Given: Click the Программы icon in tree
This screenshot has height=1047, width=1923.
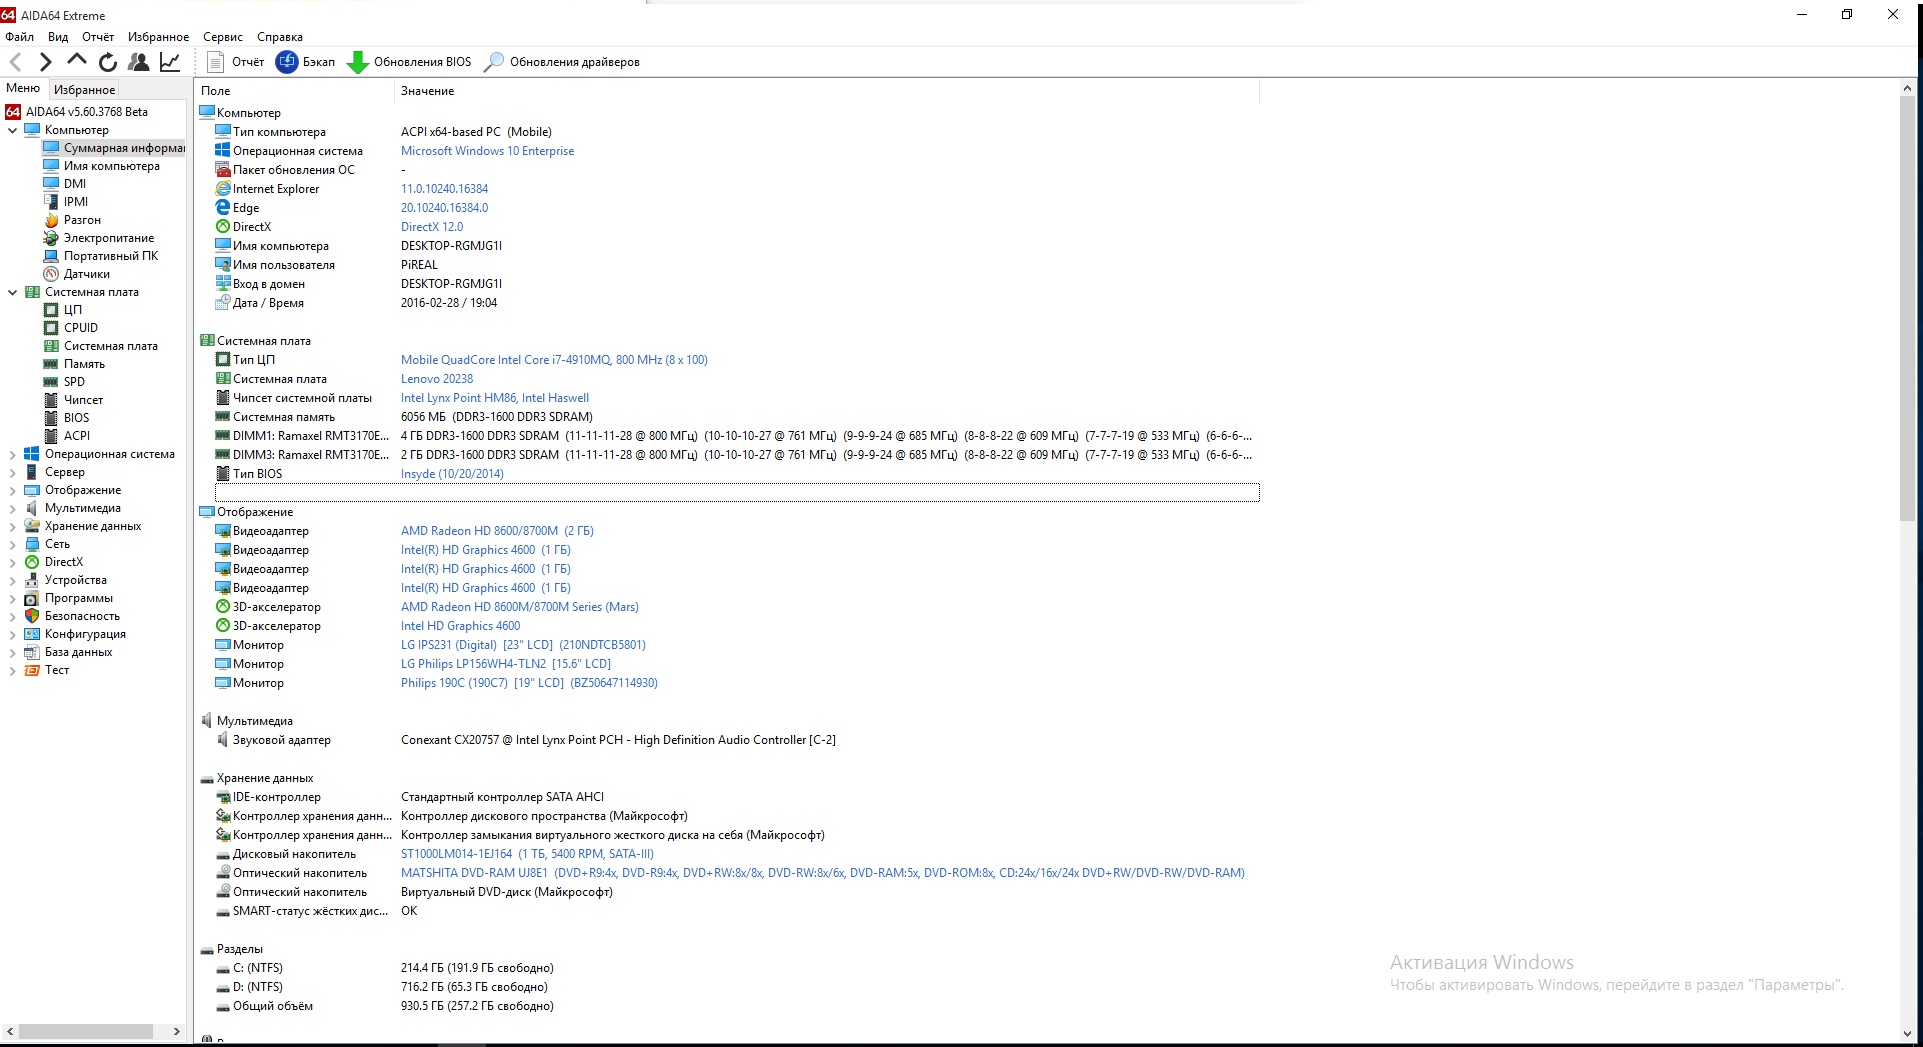Looking at the screenshot, I should (x=32, y=598).
